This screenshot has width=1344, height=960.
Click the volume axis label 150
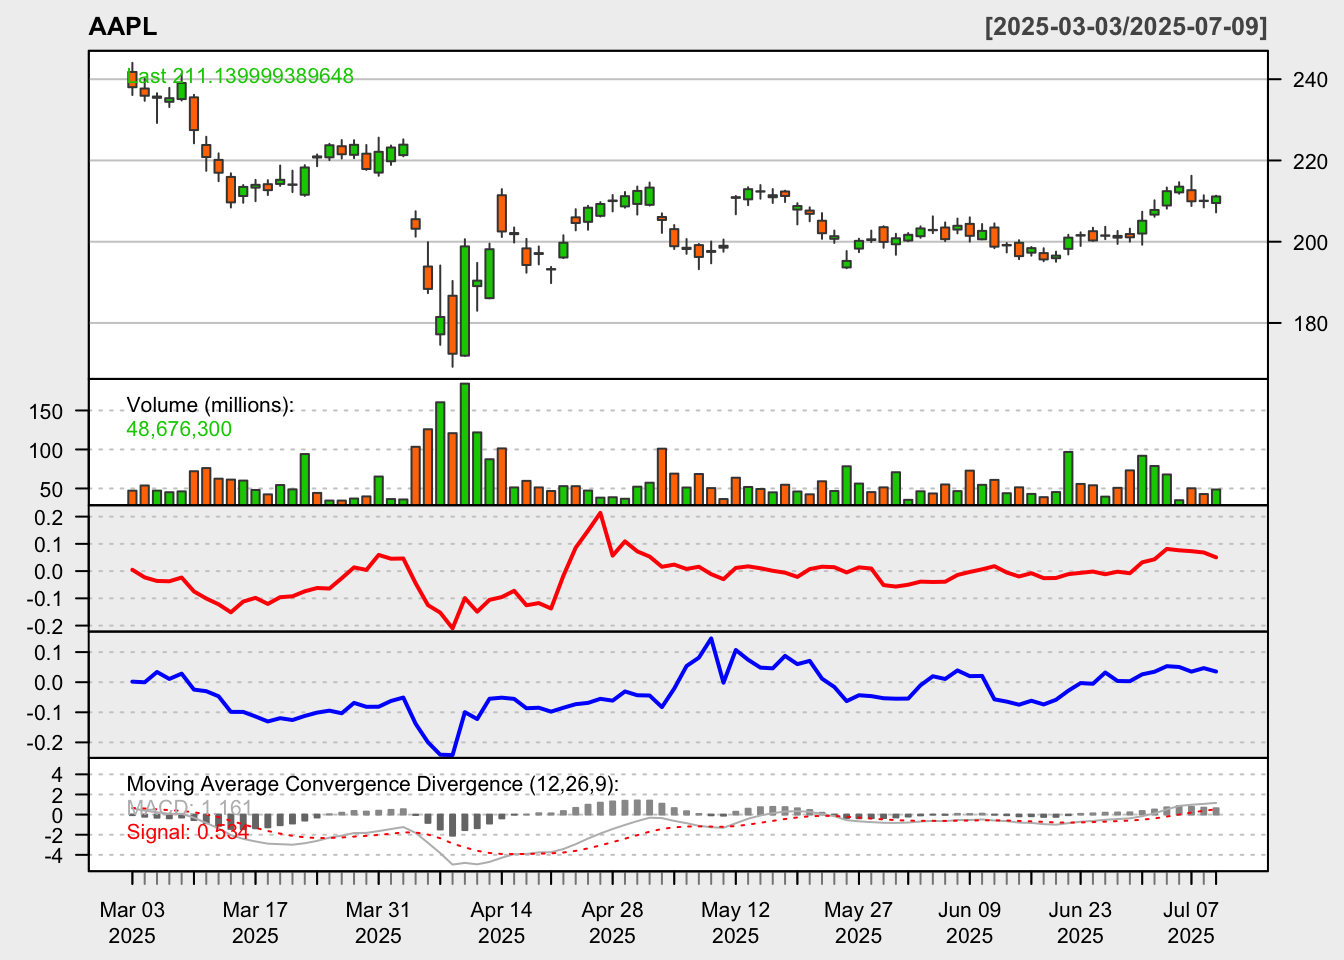click(46, 411)
